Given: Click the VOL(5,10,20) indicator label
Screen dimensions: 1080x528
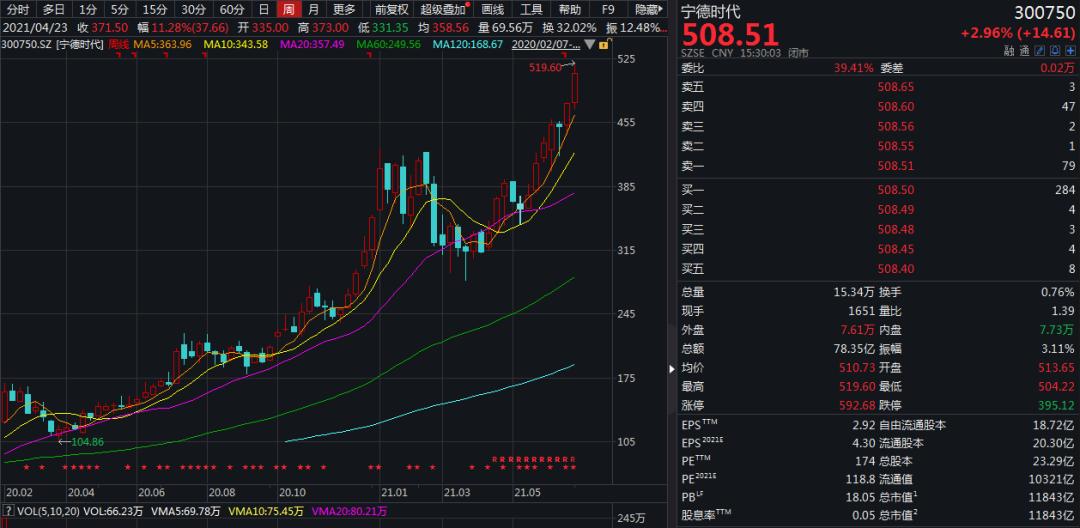Looking at the screenshot, I should coord(47,511).
